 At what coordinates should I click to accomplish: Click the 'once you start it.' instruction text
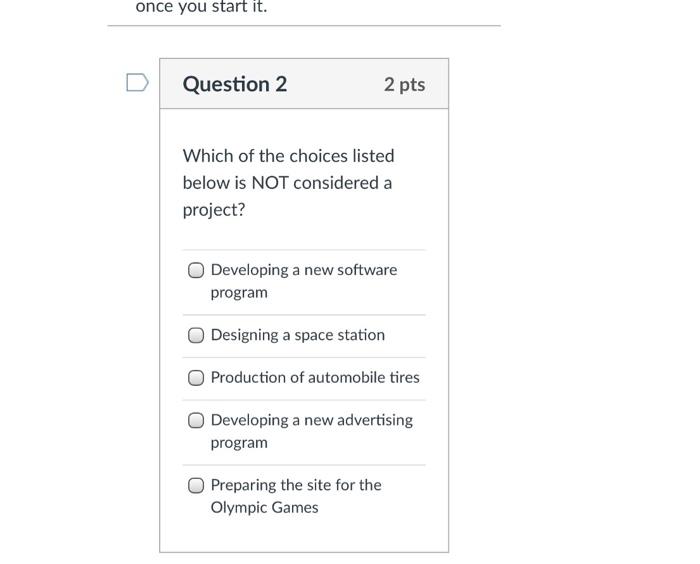[201, 7]
